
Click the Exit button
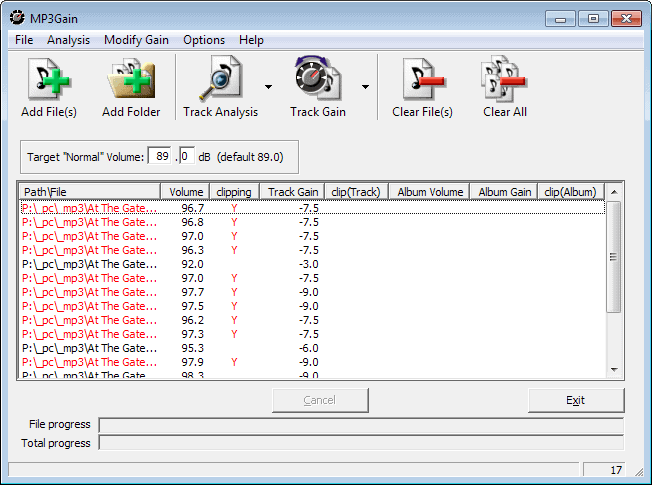click(x=576, y=400)
